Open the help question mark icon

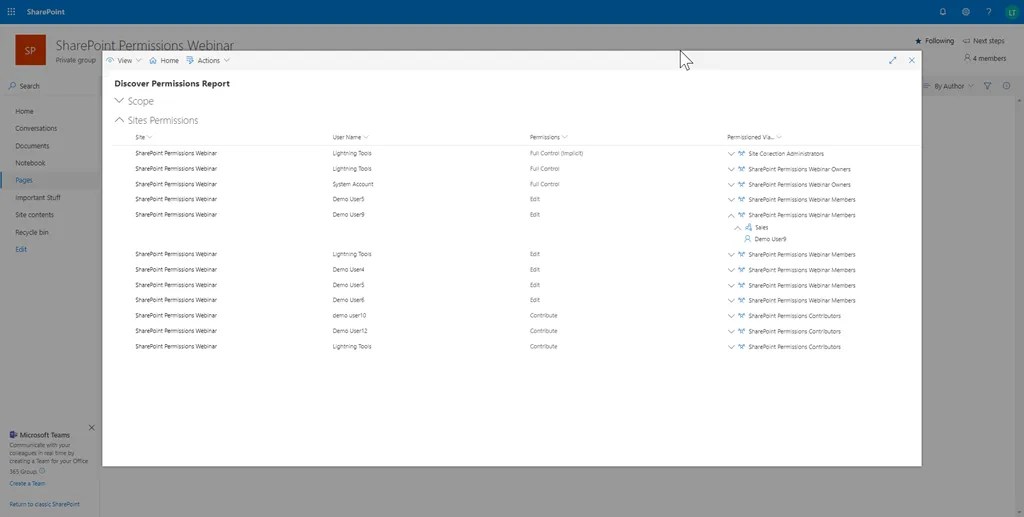(988, 12)
